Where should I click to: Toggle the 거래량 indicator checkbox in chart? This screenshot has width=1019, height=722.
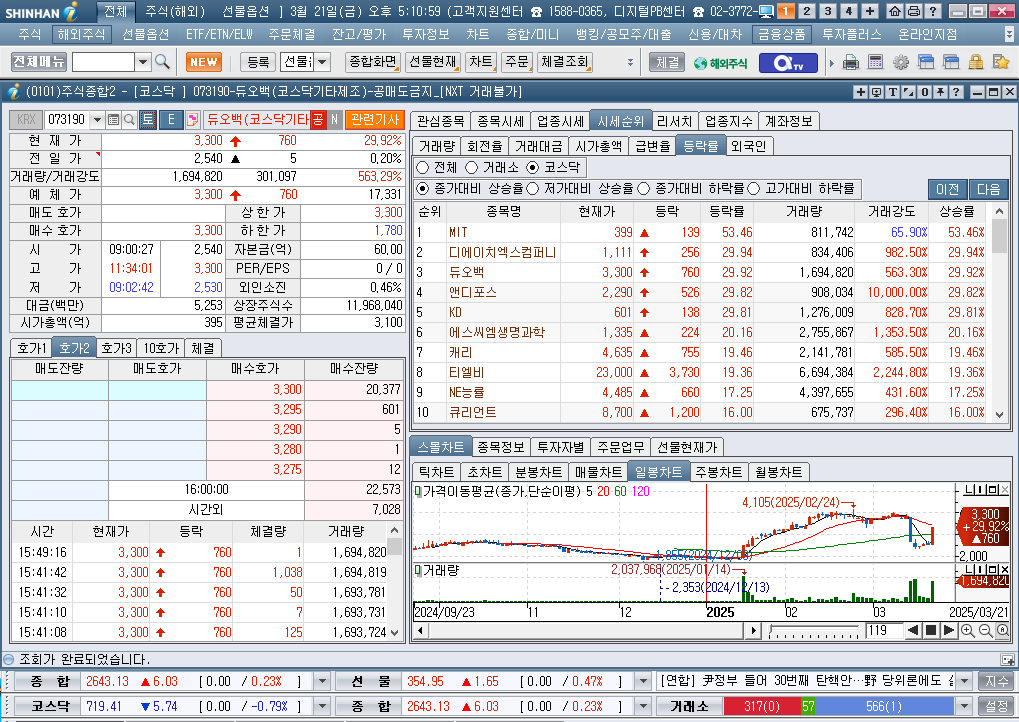pos(418,571)
